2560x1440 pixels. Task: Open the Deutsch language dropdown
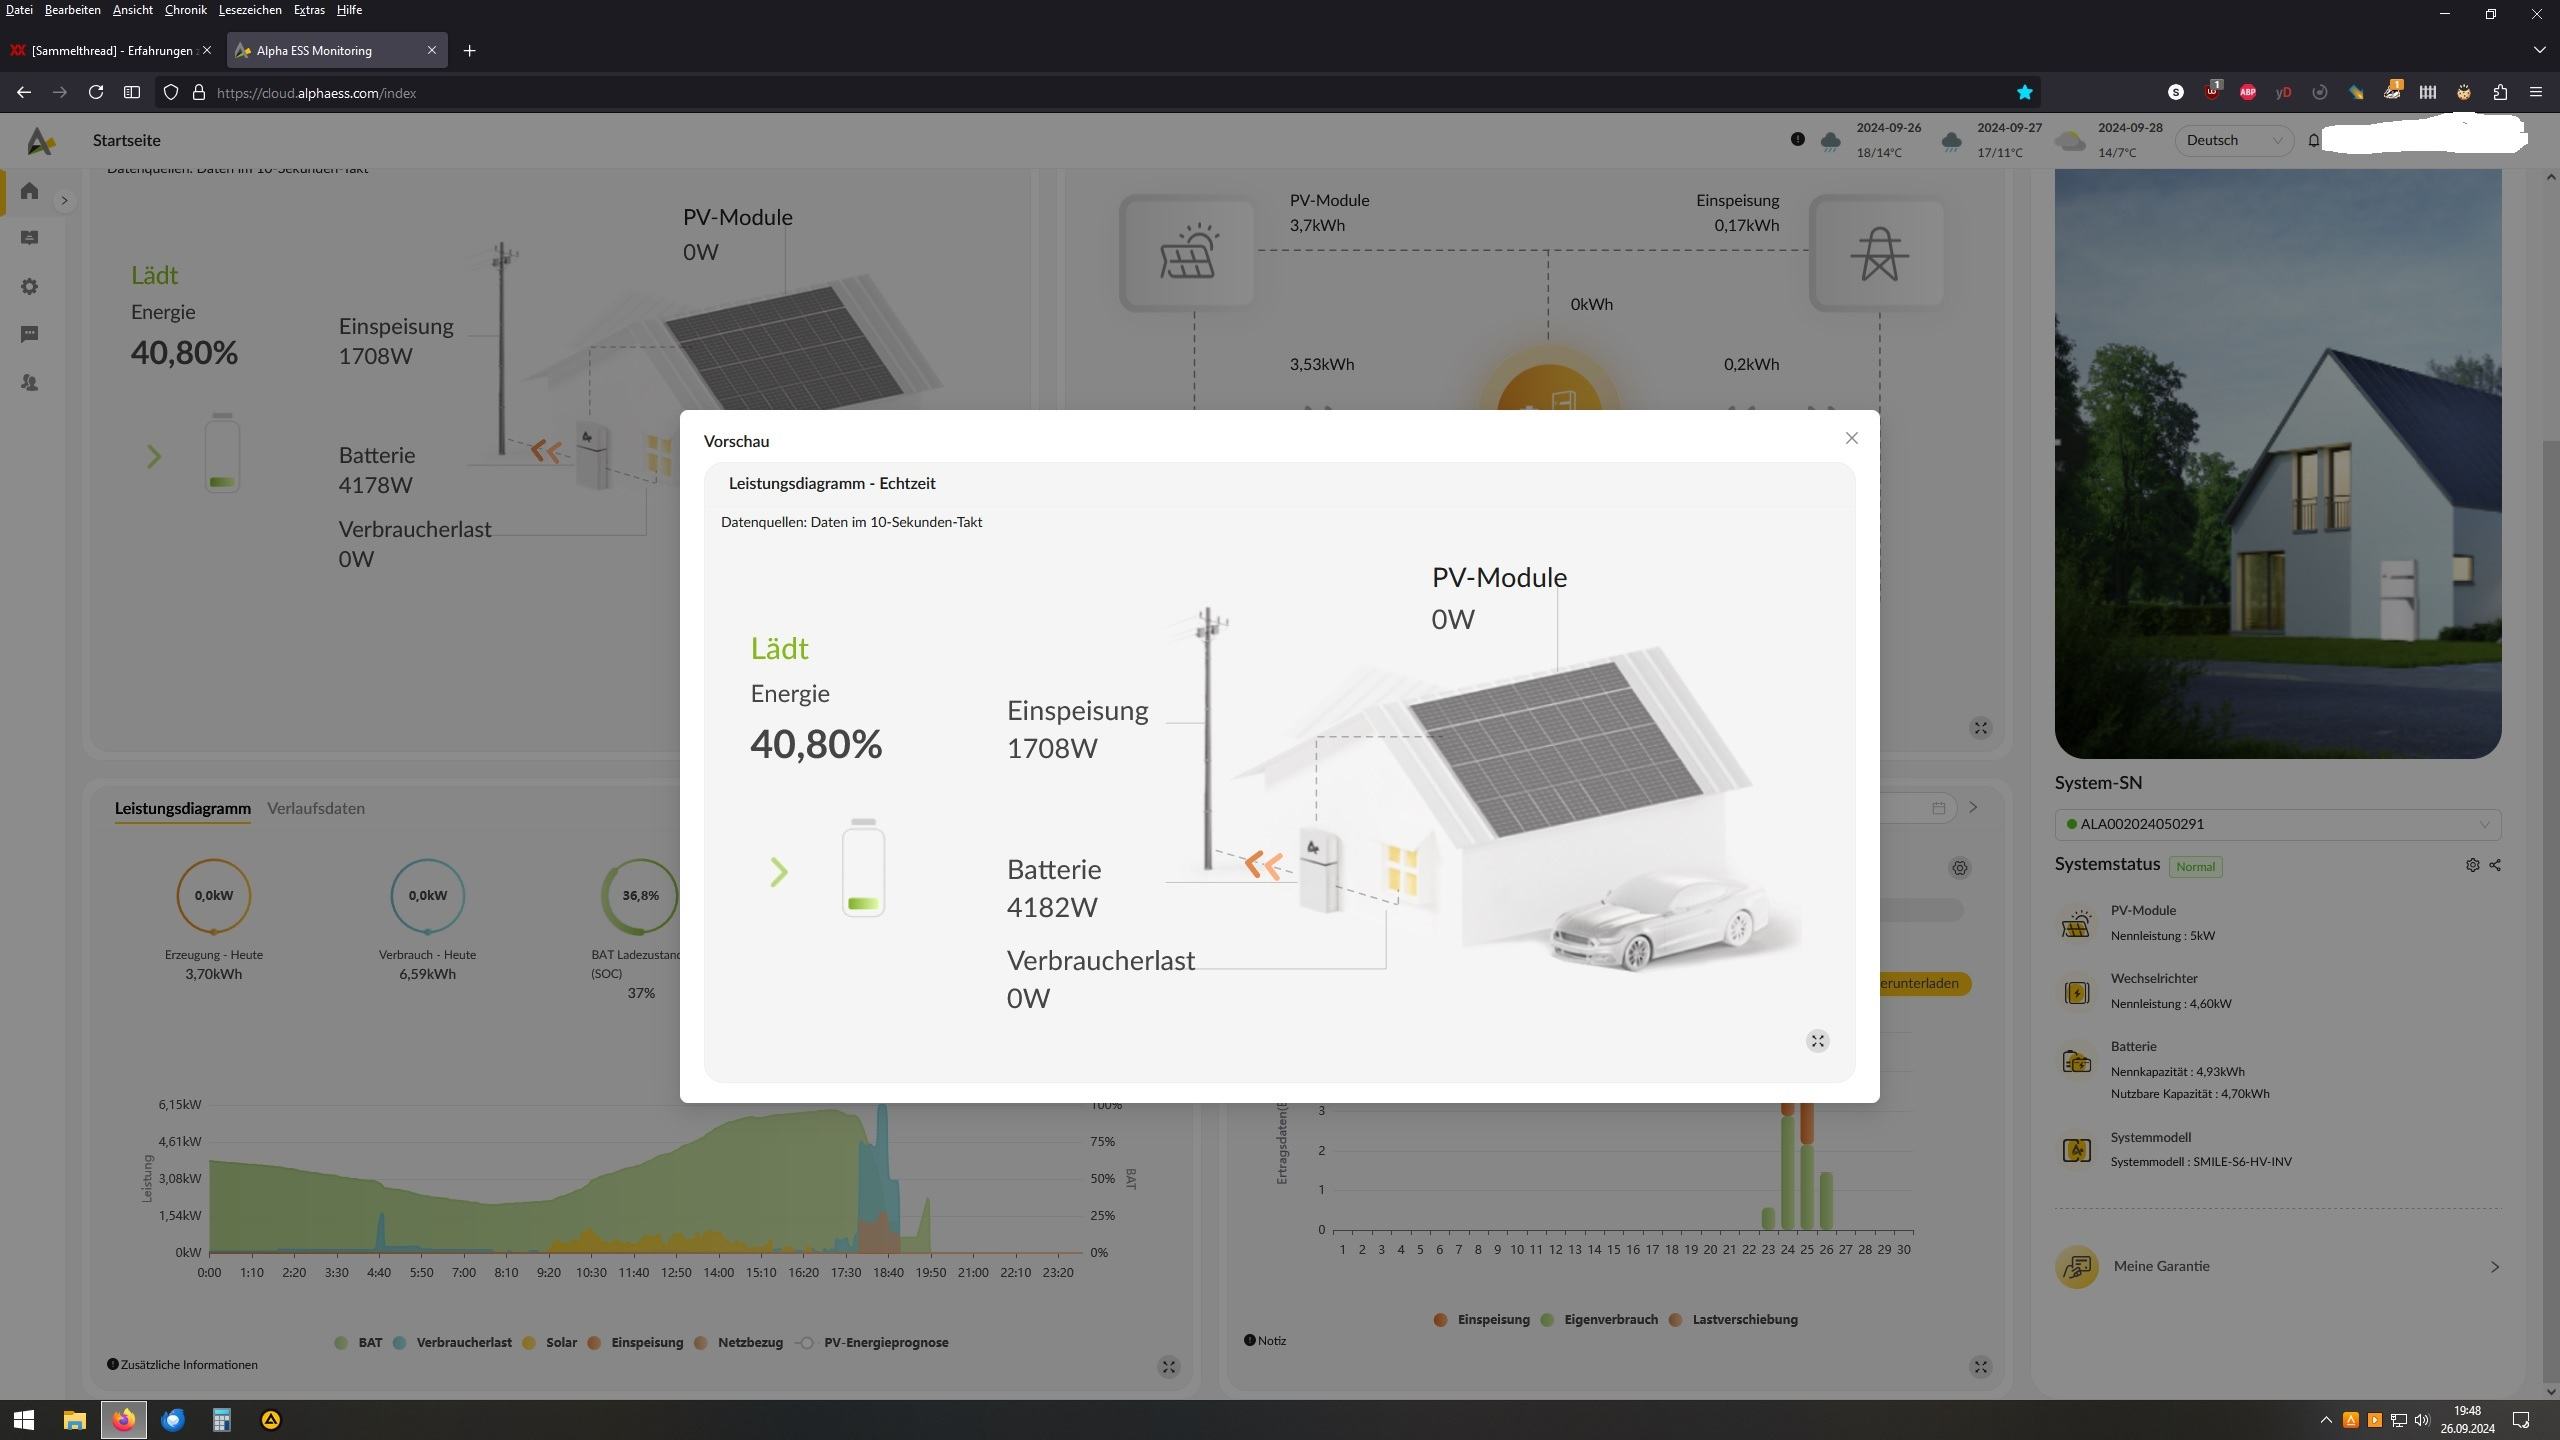click(x=2233, y=141)
